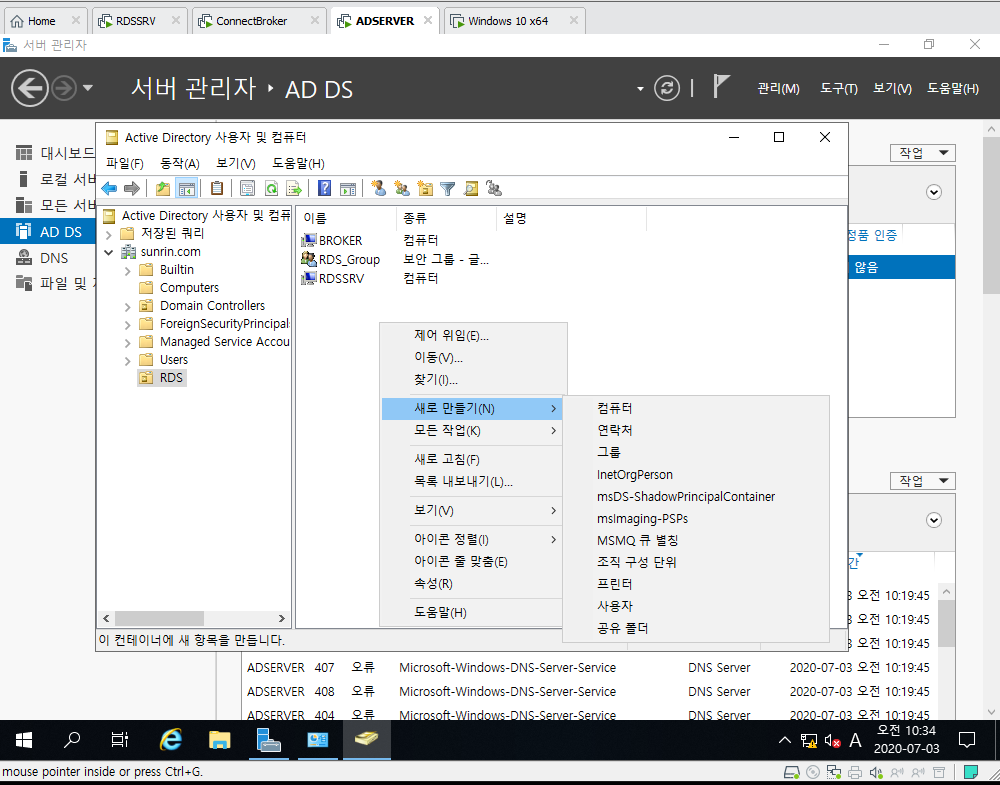Image resolution: width=1000 pixels, height=785 pixels.
Task: Open Server Manager 도구(T) menu
Action: pos(839,89)
